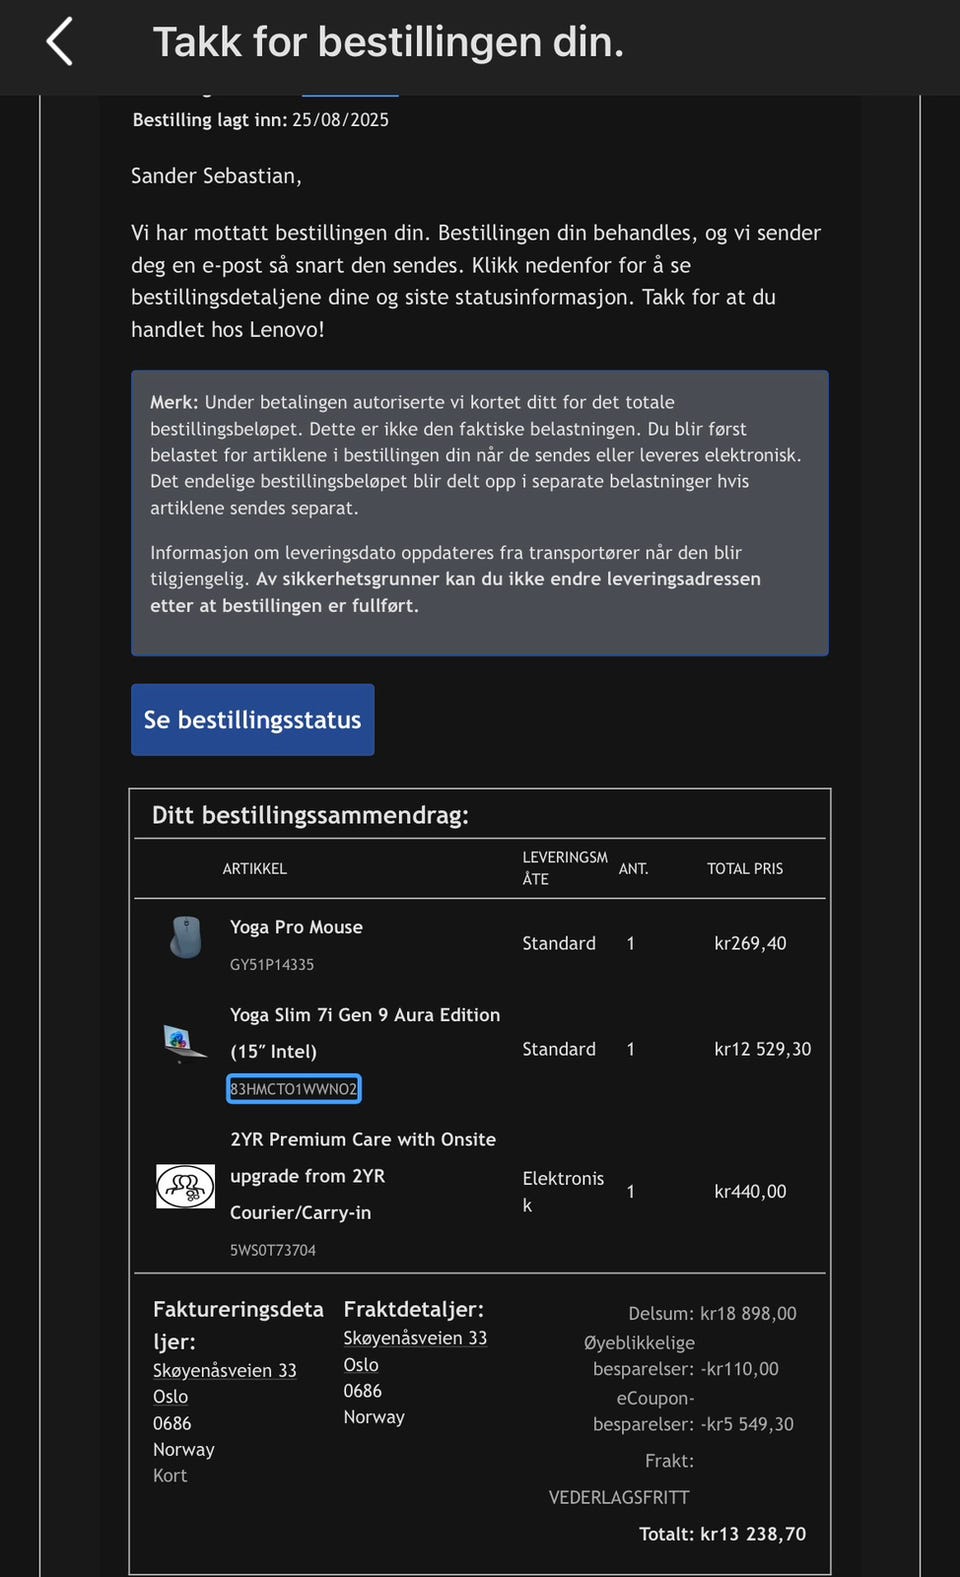Click the Totalt kr13 238,70 amount
The height and width of the screenshot is (1577, 960).
click(x=723, y=1534)
